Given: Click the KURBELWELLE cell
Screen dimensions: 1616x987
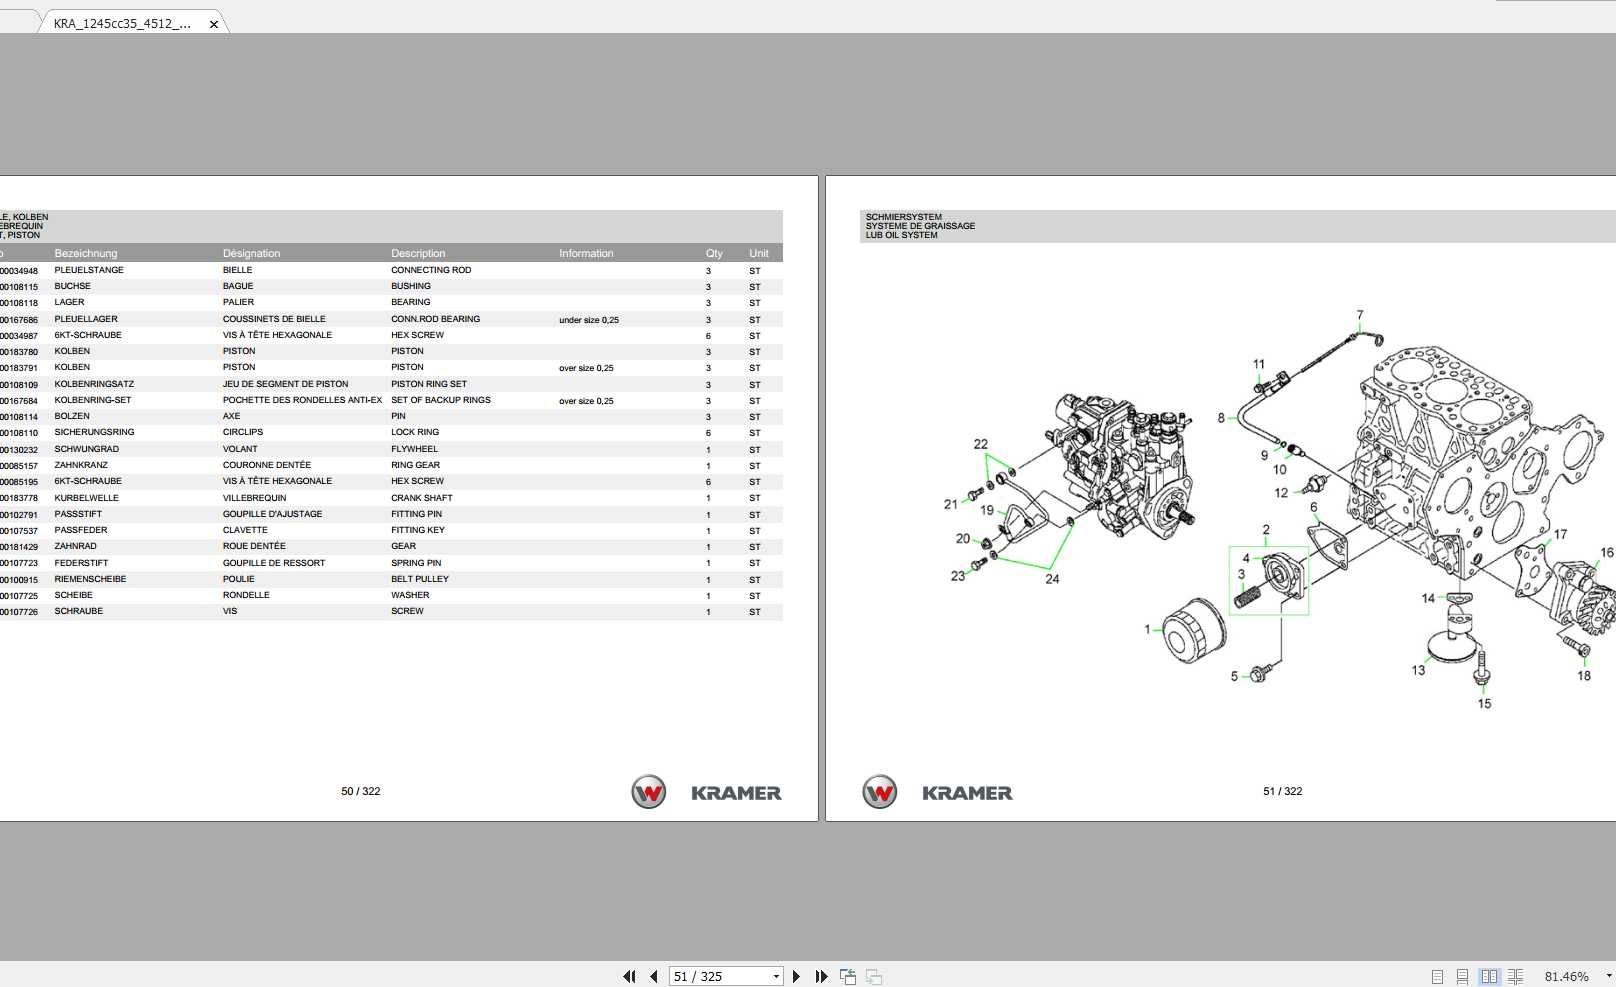Looking at the screenshot, I should (86, 498).
